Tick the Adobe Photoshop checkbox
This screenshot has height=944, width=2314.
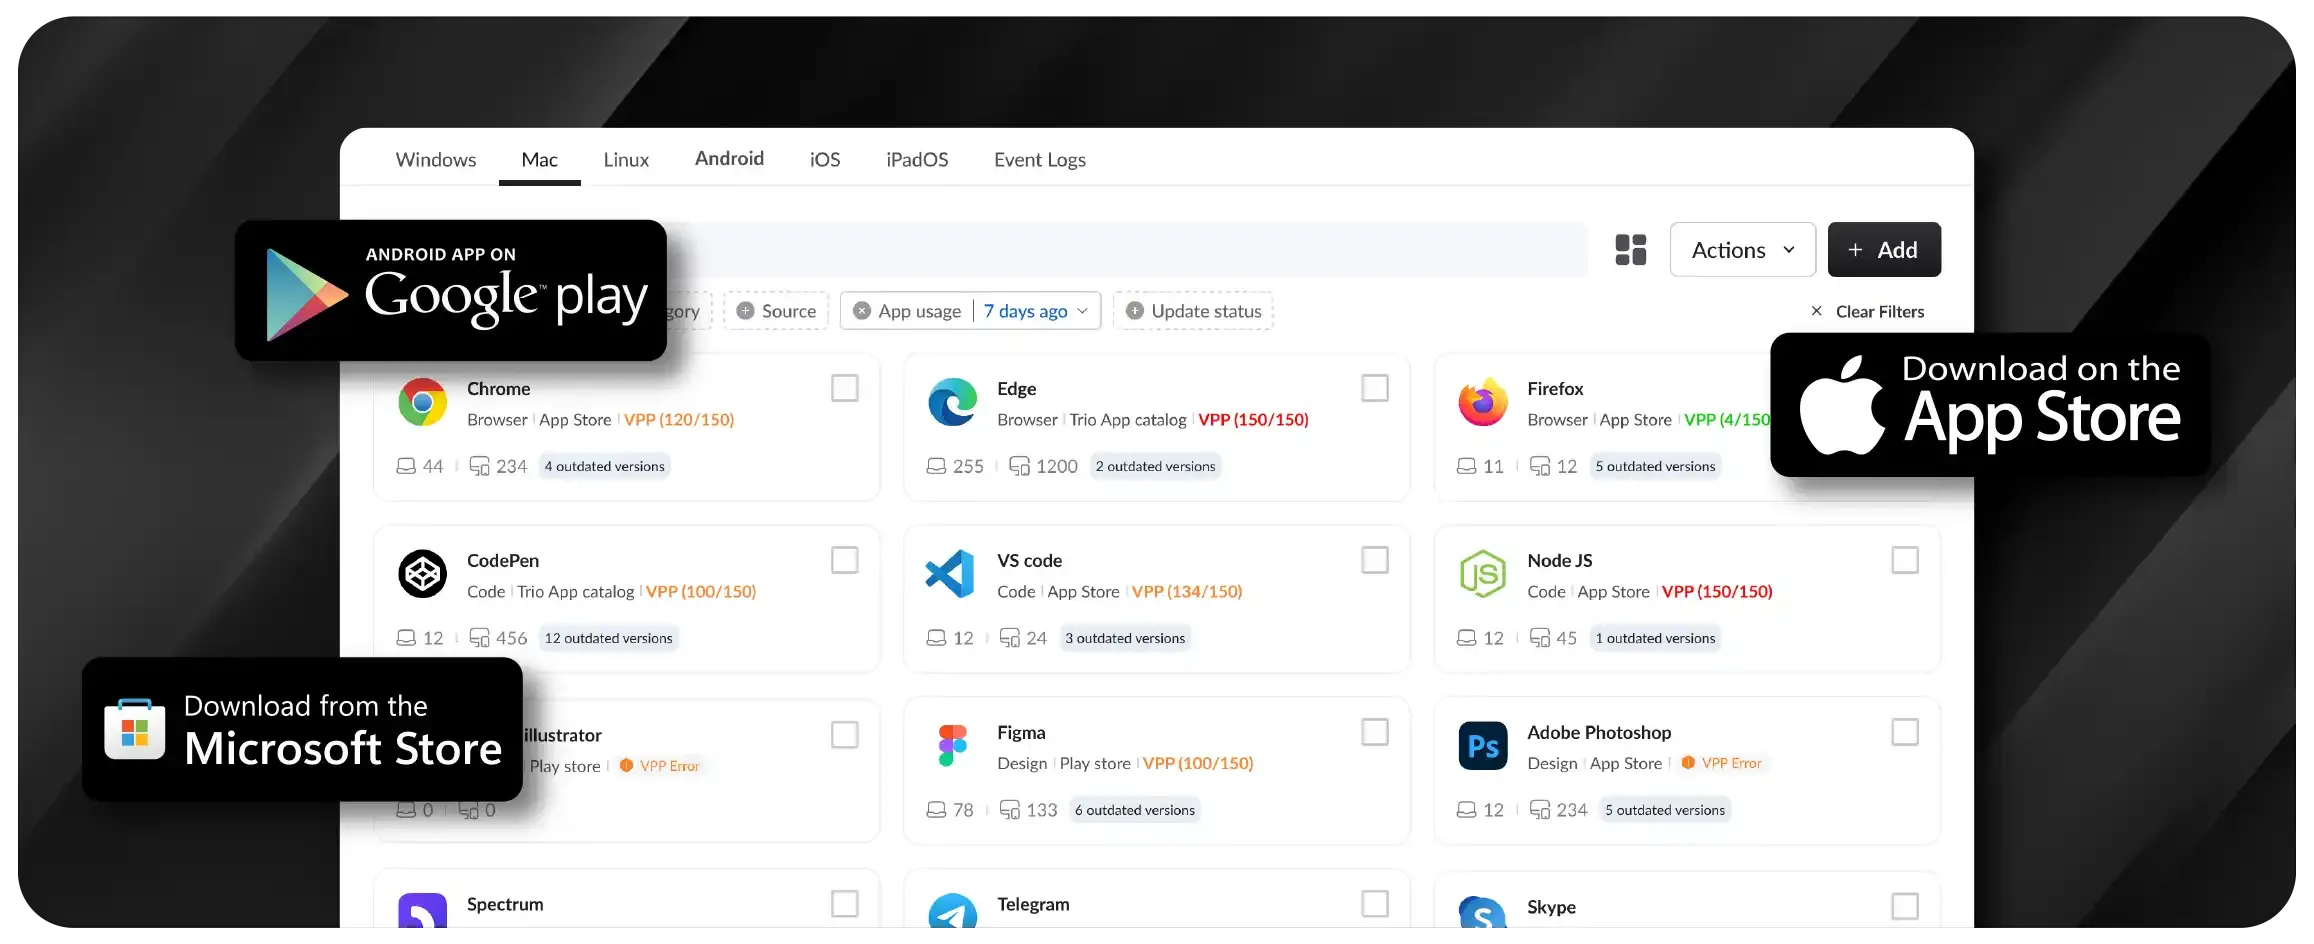[1905, 732]
